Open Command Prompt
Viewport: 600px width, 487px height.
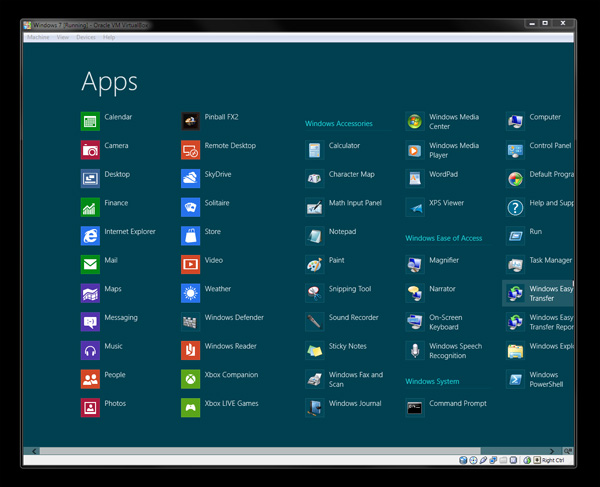click(415, 408)
